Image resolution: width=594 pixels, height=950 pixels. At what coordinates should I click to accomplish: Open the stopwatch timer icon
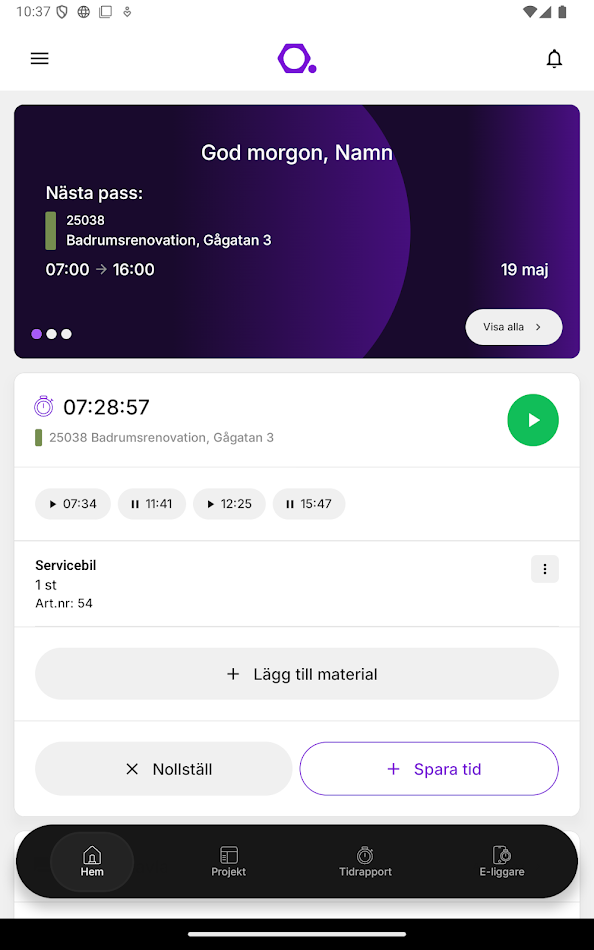[x=43, y=406]
